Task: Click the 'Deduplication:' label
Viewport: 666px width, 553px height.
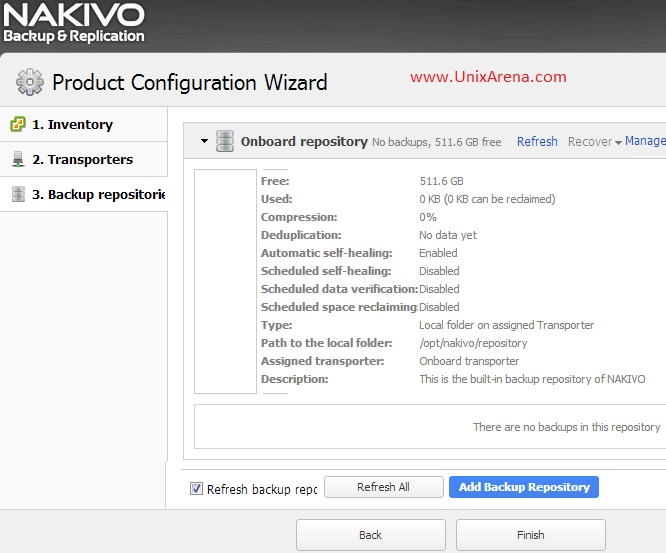Action: (301, 235)
